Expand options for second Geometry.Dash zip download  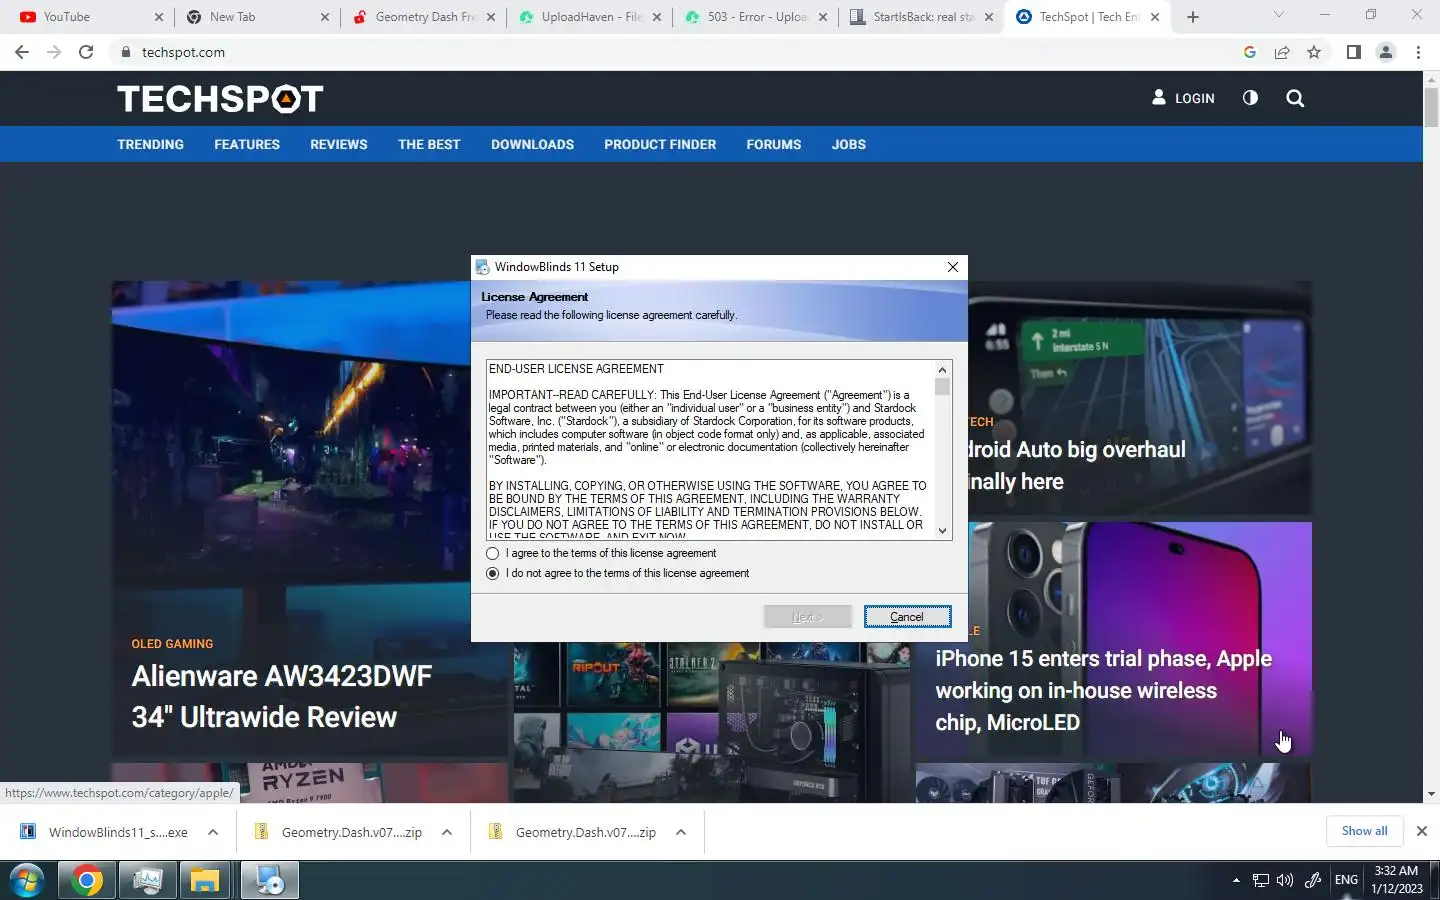pyautogui.click(x=681, y=832)
